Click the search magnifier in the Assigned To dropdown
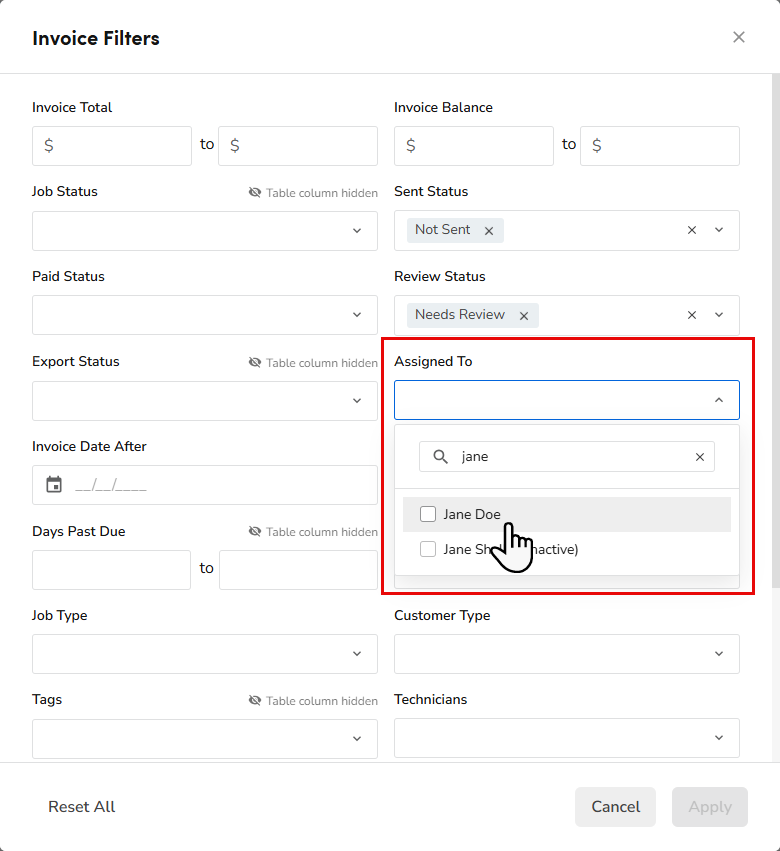 440,457
